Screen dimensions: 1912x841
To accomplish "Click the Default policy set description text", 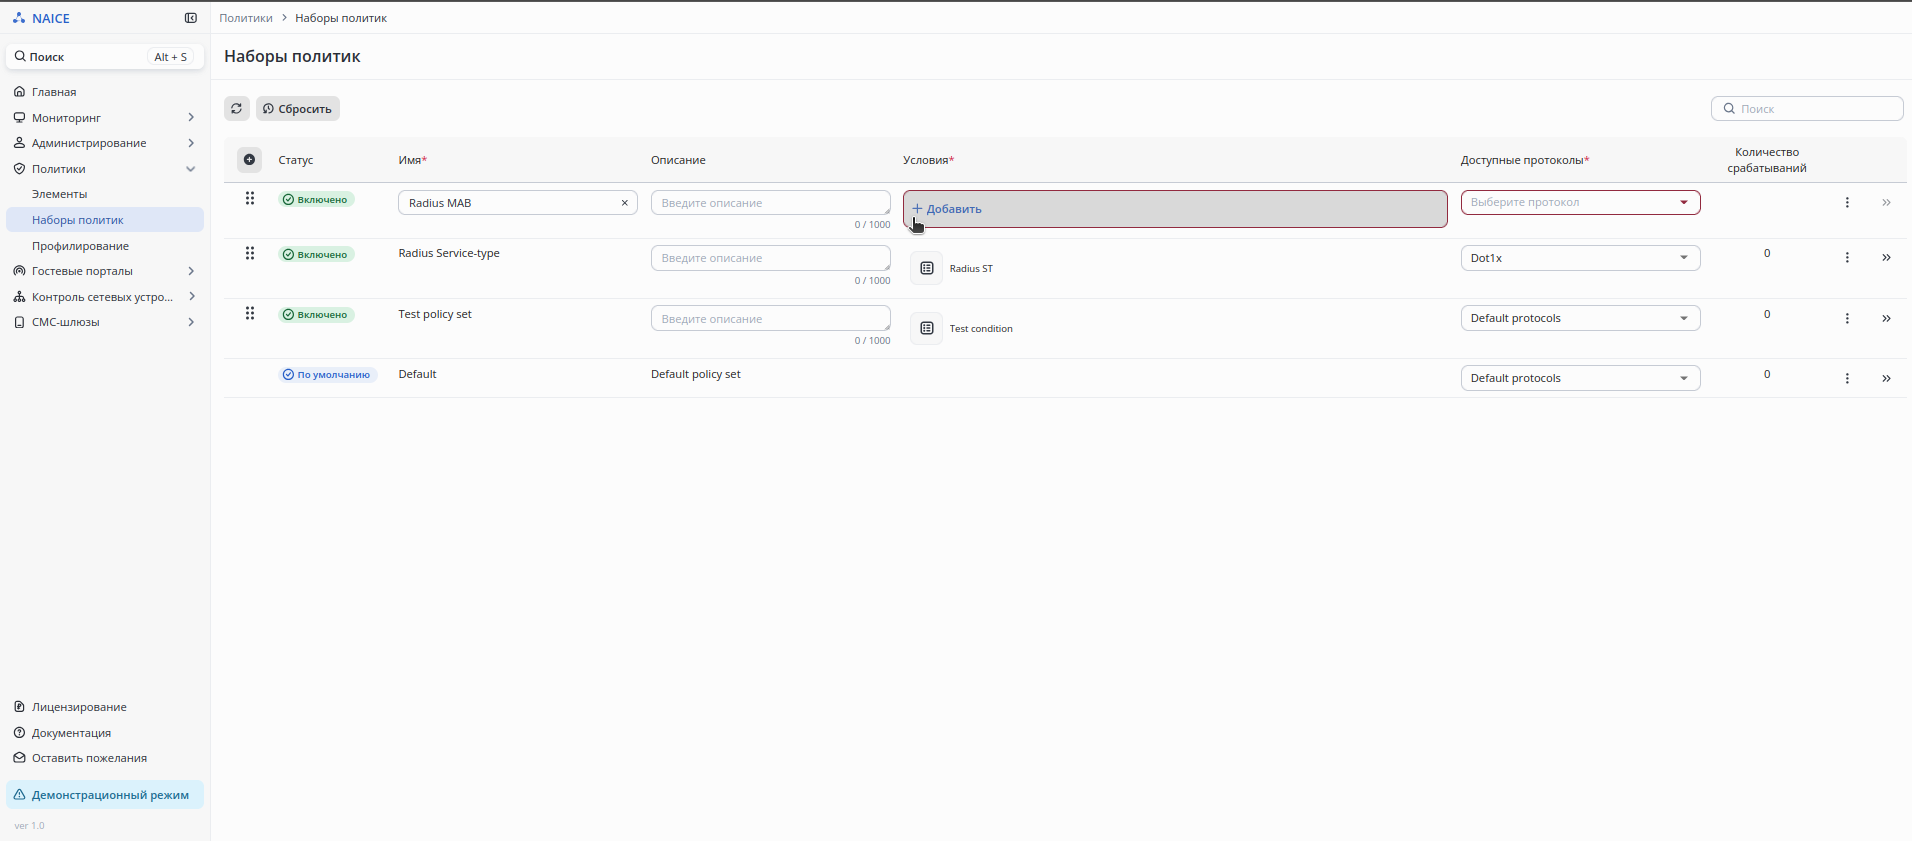I will click(x=696, y=374).
